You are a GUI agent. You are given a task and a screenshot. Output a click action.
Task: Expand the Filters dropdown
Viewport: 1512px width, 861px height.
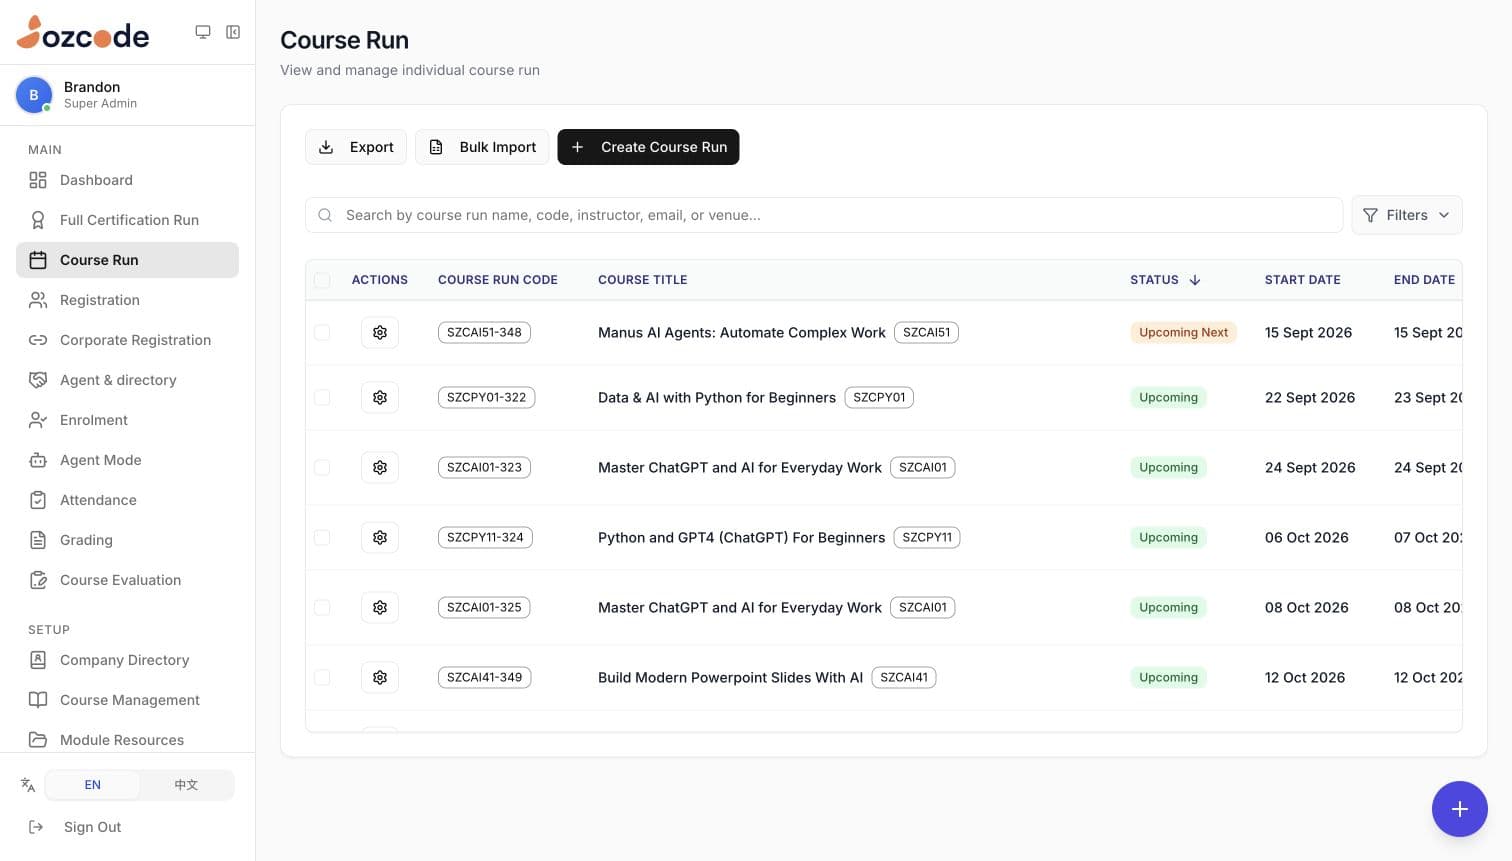coord(1407,215)
